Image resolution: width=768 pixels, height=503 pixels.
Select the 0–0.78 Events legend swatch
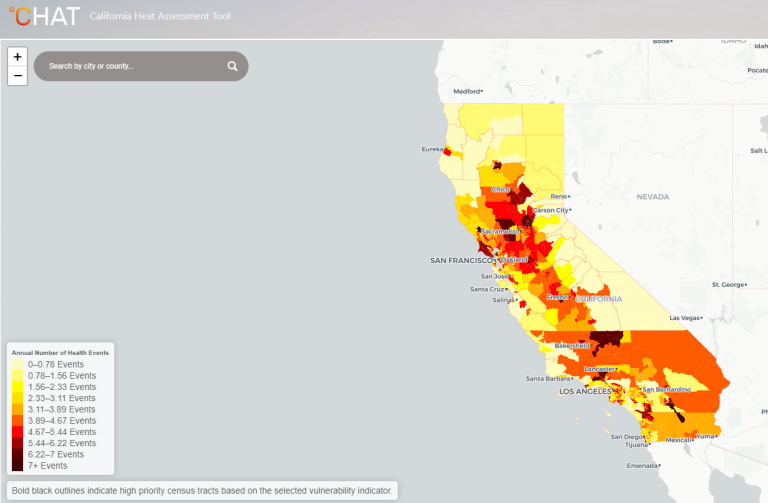click(x=18, y=364)
